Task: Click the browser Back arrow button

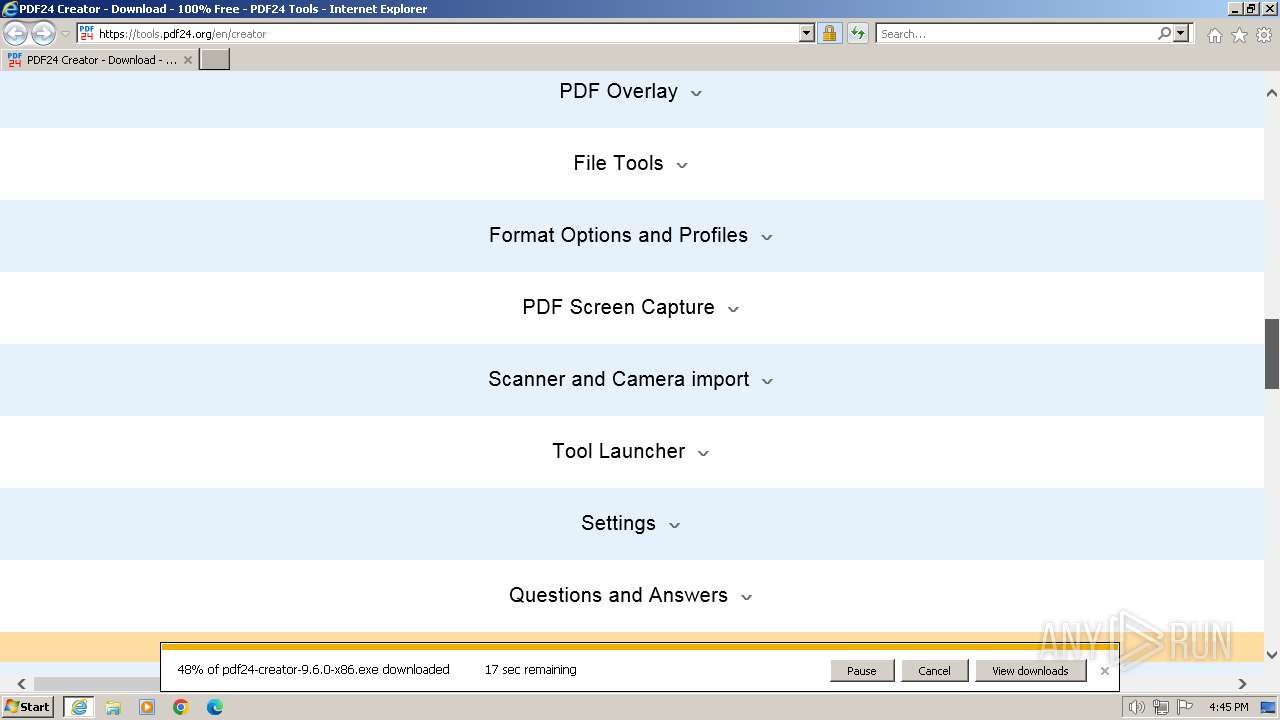Action: 15,33
